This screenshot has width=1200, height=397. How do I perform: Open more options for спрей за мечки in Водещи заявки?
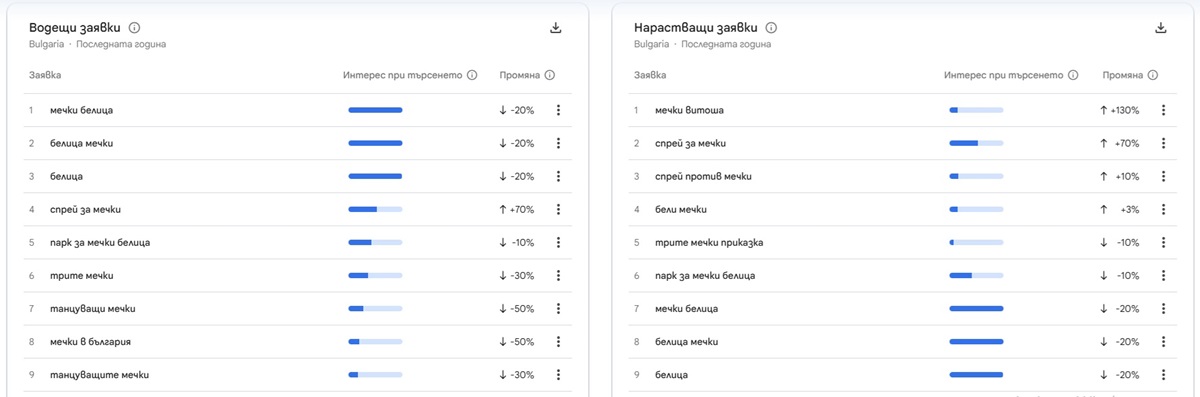(x=558, y=209)
